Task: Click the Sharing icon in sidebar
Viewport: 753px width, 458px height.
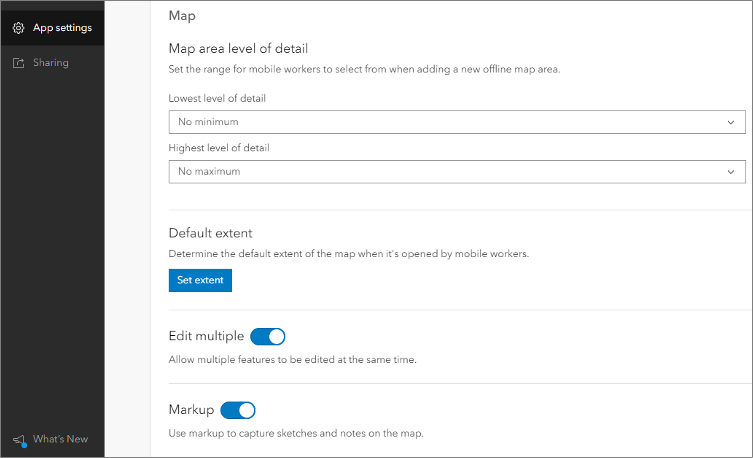Action: click(18, 63)
